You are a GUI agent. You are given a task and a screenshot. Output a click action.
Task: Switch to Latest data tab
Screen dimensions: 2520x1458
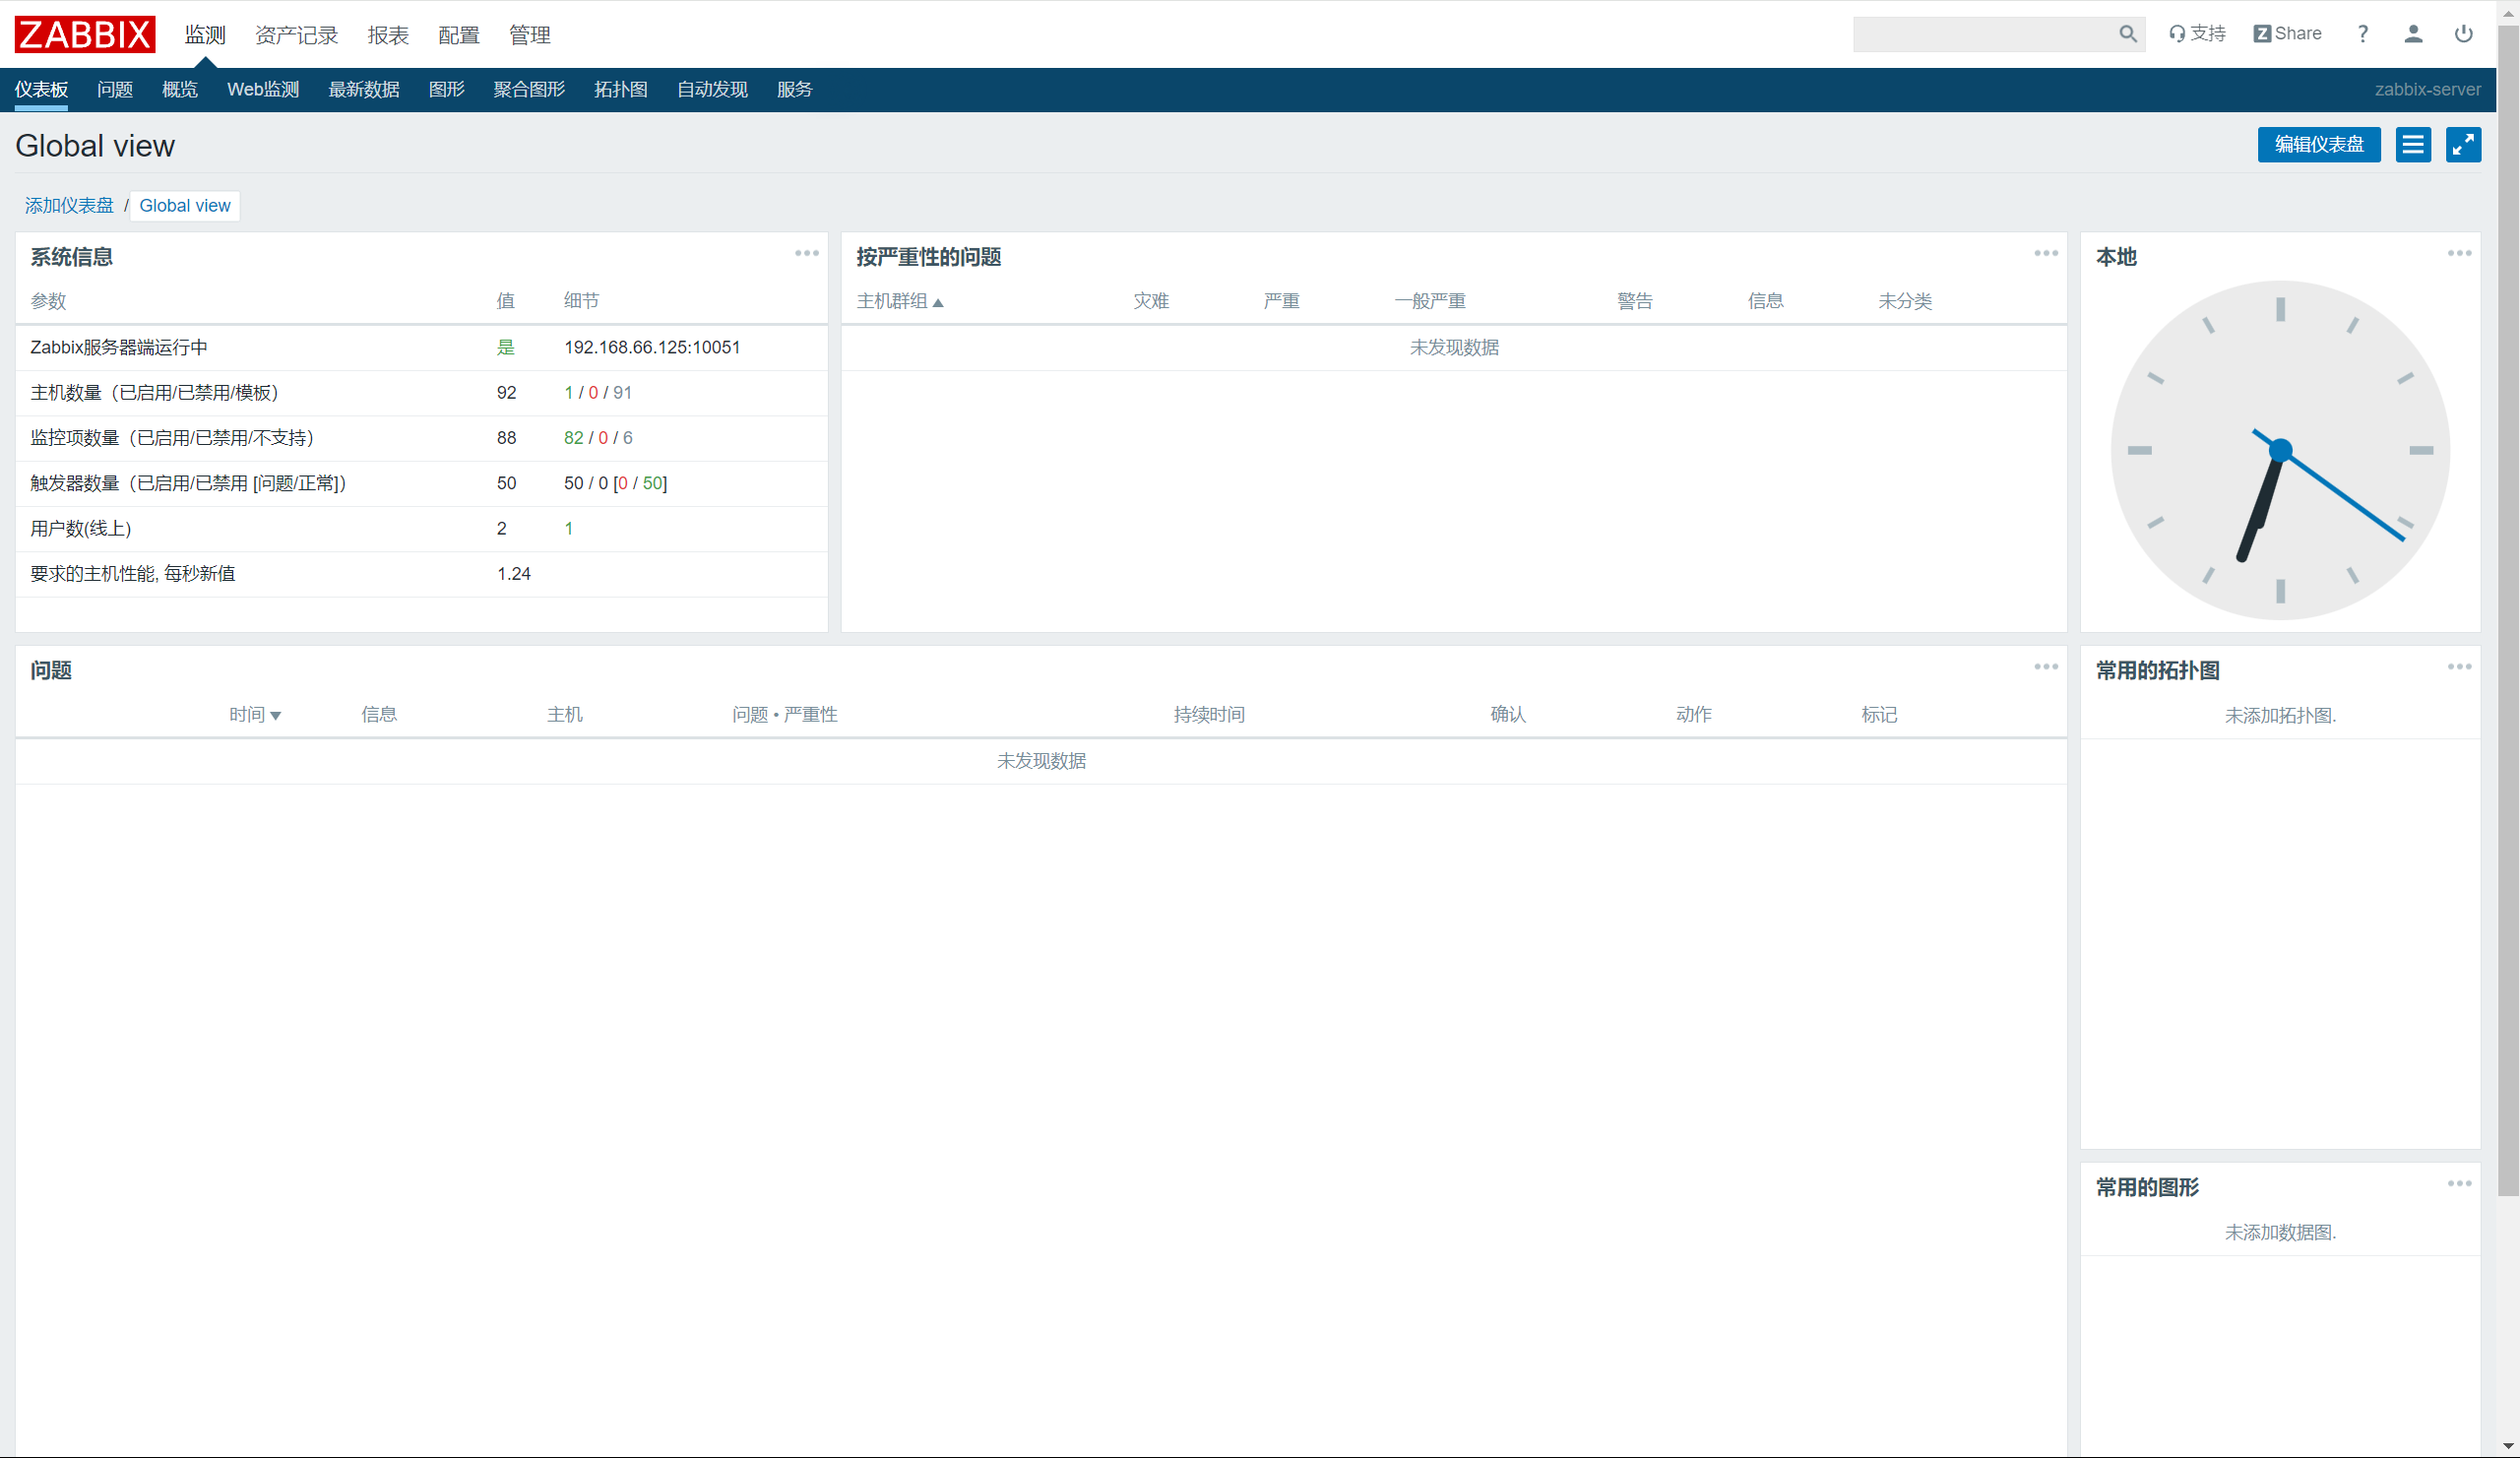click(x=363, y=90)
